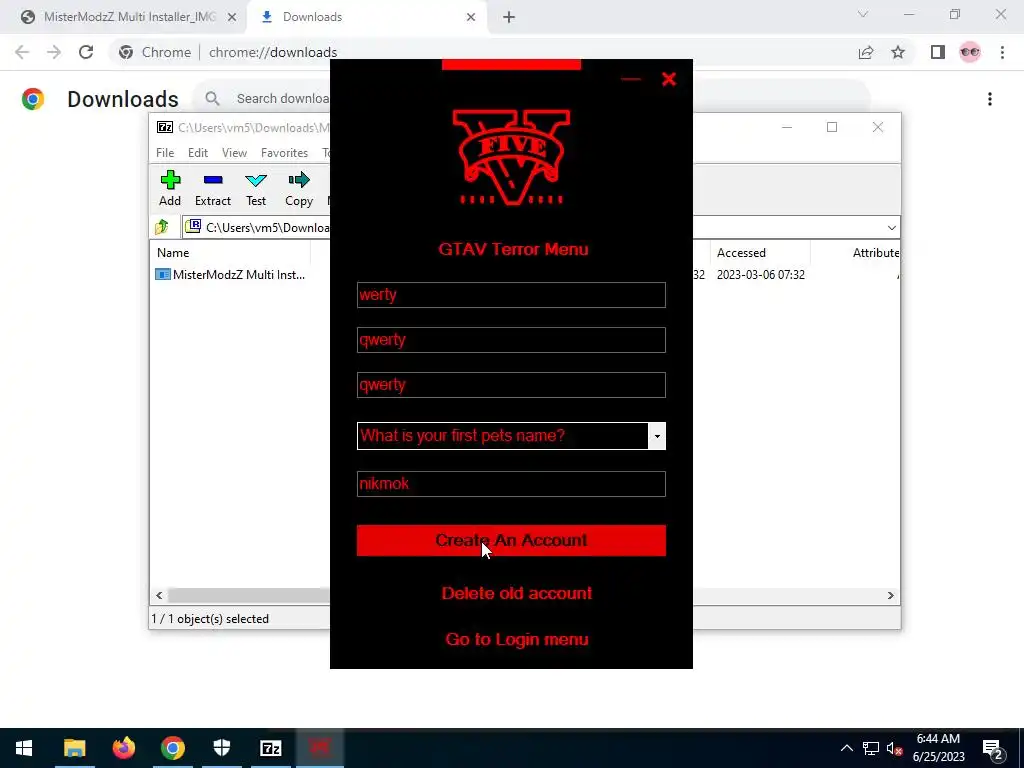The image size is (1024, 768).
Task: Open Firefox from taskbar
Action: 123,748
